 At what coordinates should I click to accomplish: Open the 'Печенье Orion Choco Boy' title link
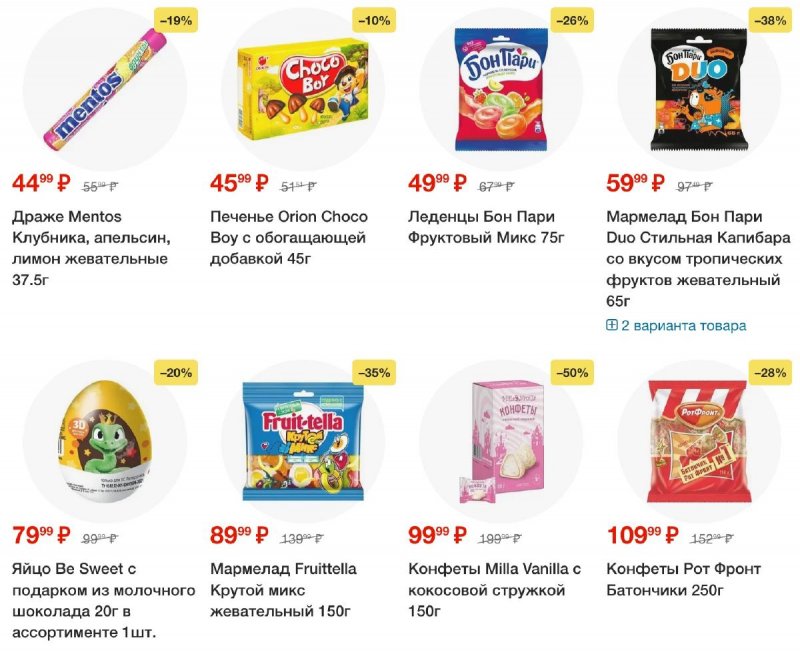(x=289, y=238)
